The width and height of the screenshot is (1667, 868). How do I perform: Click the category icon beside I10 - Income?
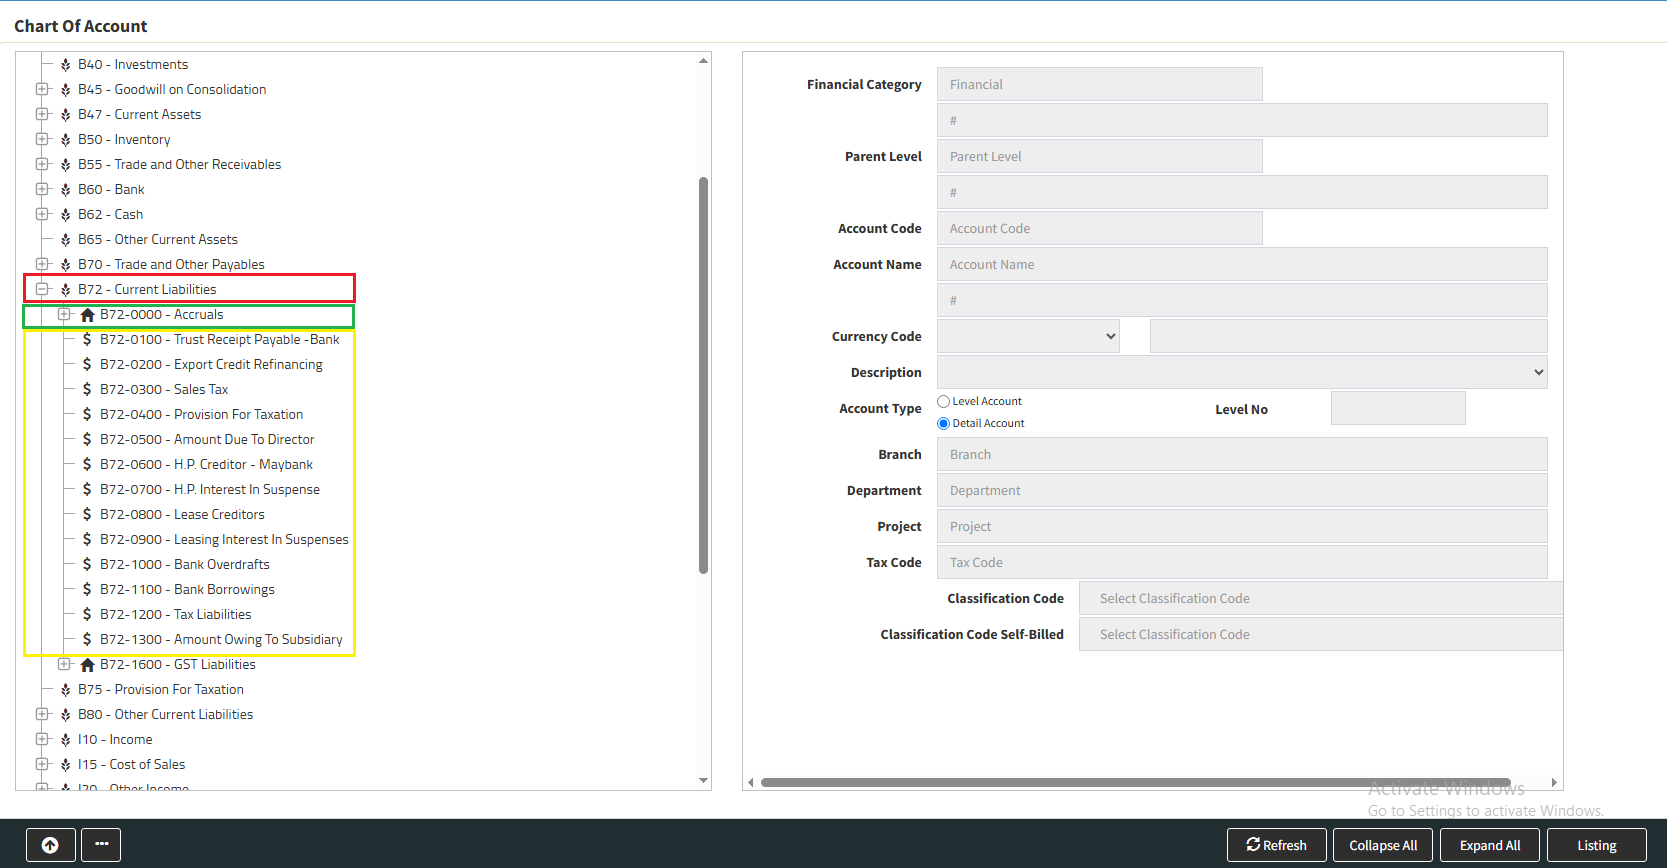(66, 740)
